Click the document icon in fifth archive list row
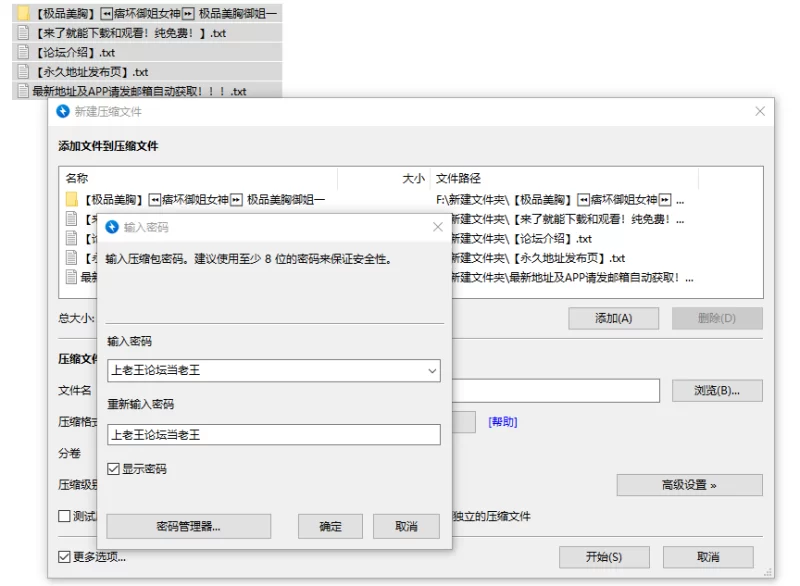 tap(72, 277)
